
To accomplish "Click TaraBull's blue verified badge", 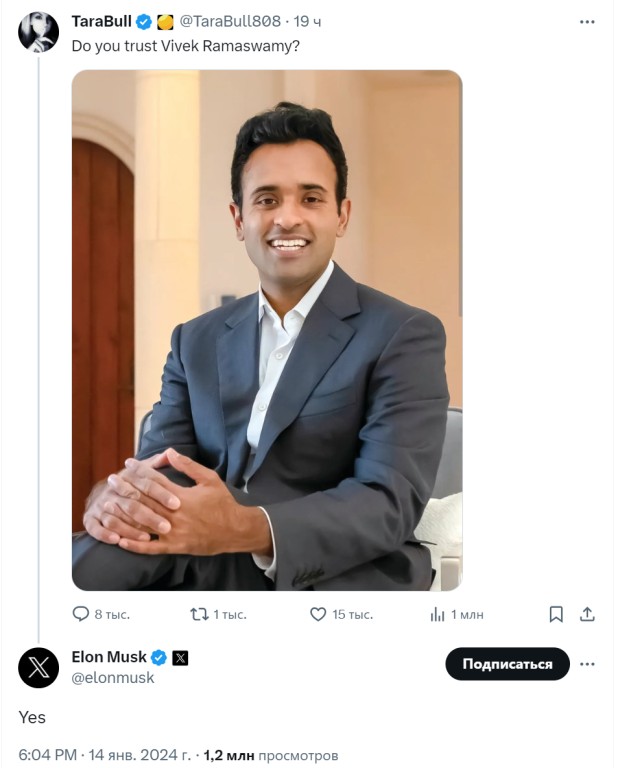I will pyautogui.click(x=144, y=21).
